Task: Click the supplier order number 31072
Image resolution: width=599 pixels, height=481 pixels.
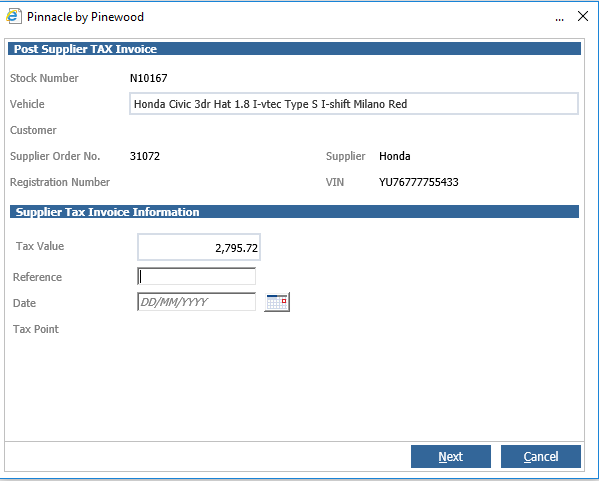Action: tap(145, 156)
